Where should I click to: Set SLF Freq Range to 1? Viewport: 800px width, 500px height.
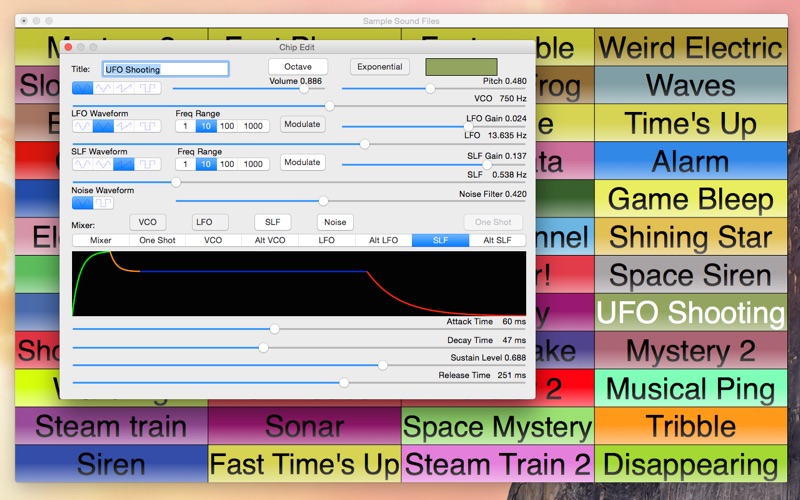(185, 164)
